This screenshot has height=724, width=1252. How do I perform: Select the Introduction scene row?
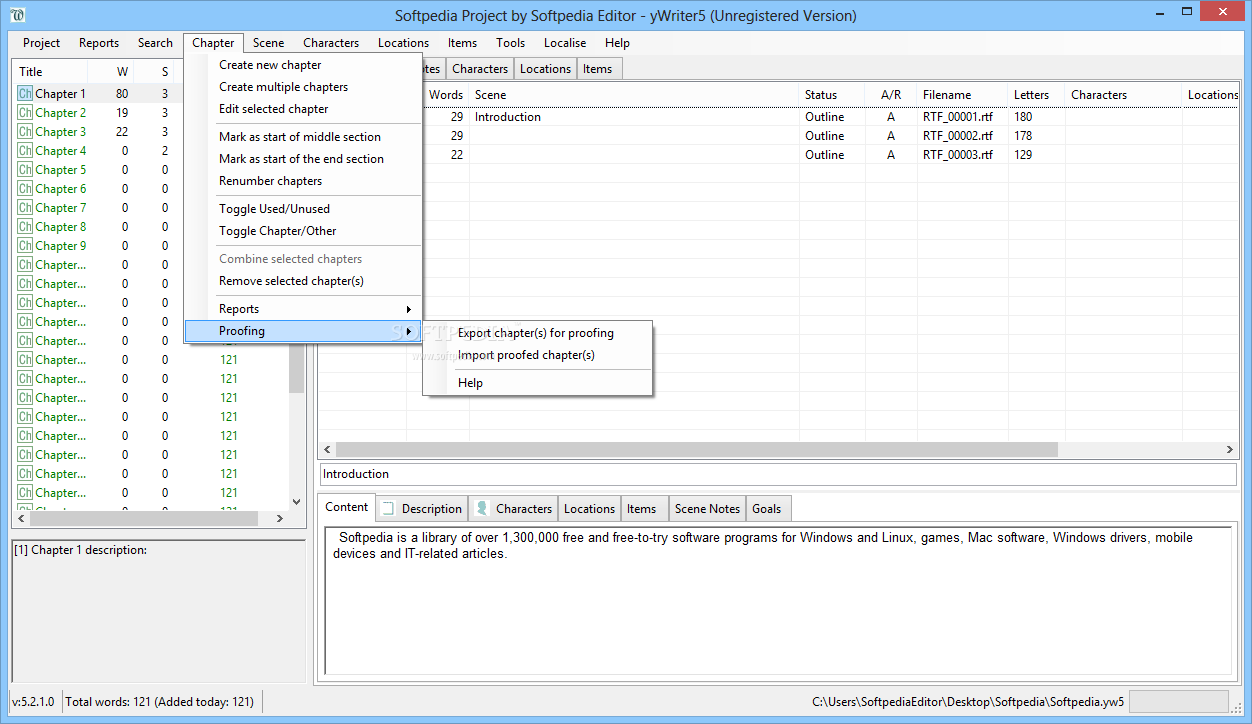777,117
